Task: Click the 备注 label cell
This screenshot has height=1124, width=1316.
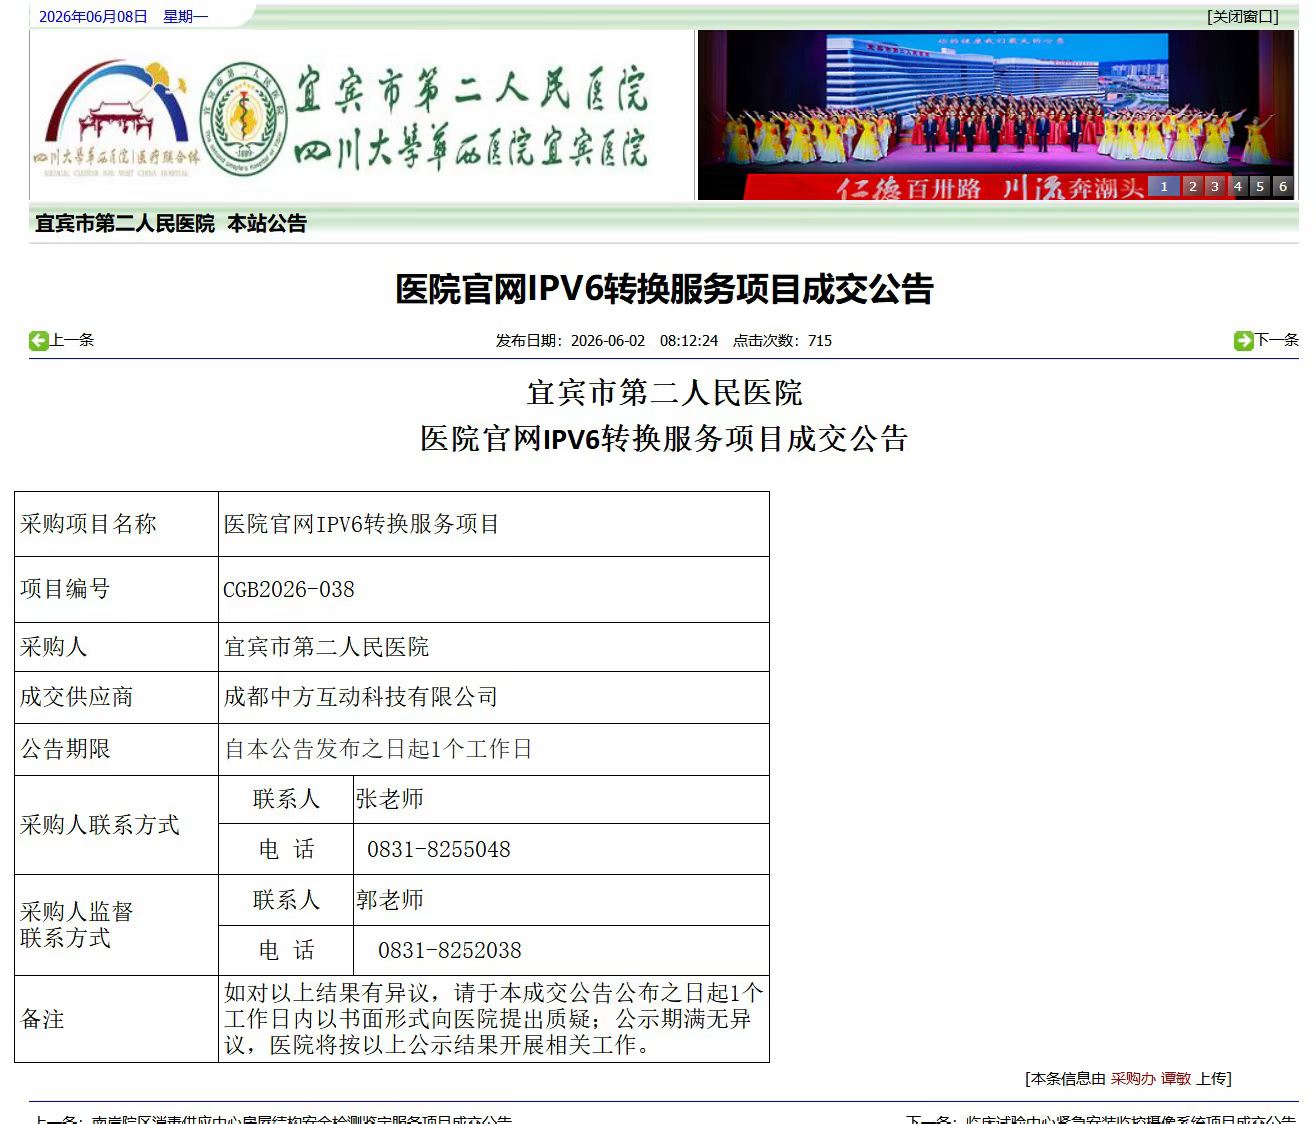Action: (x=117, y=1019)
